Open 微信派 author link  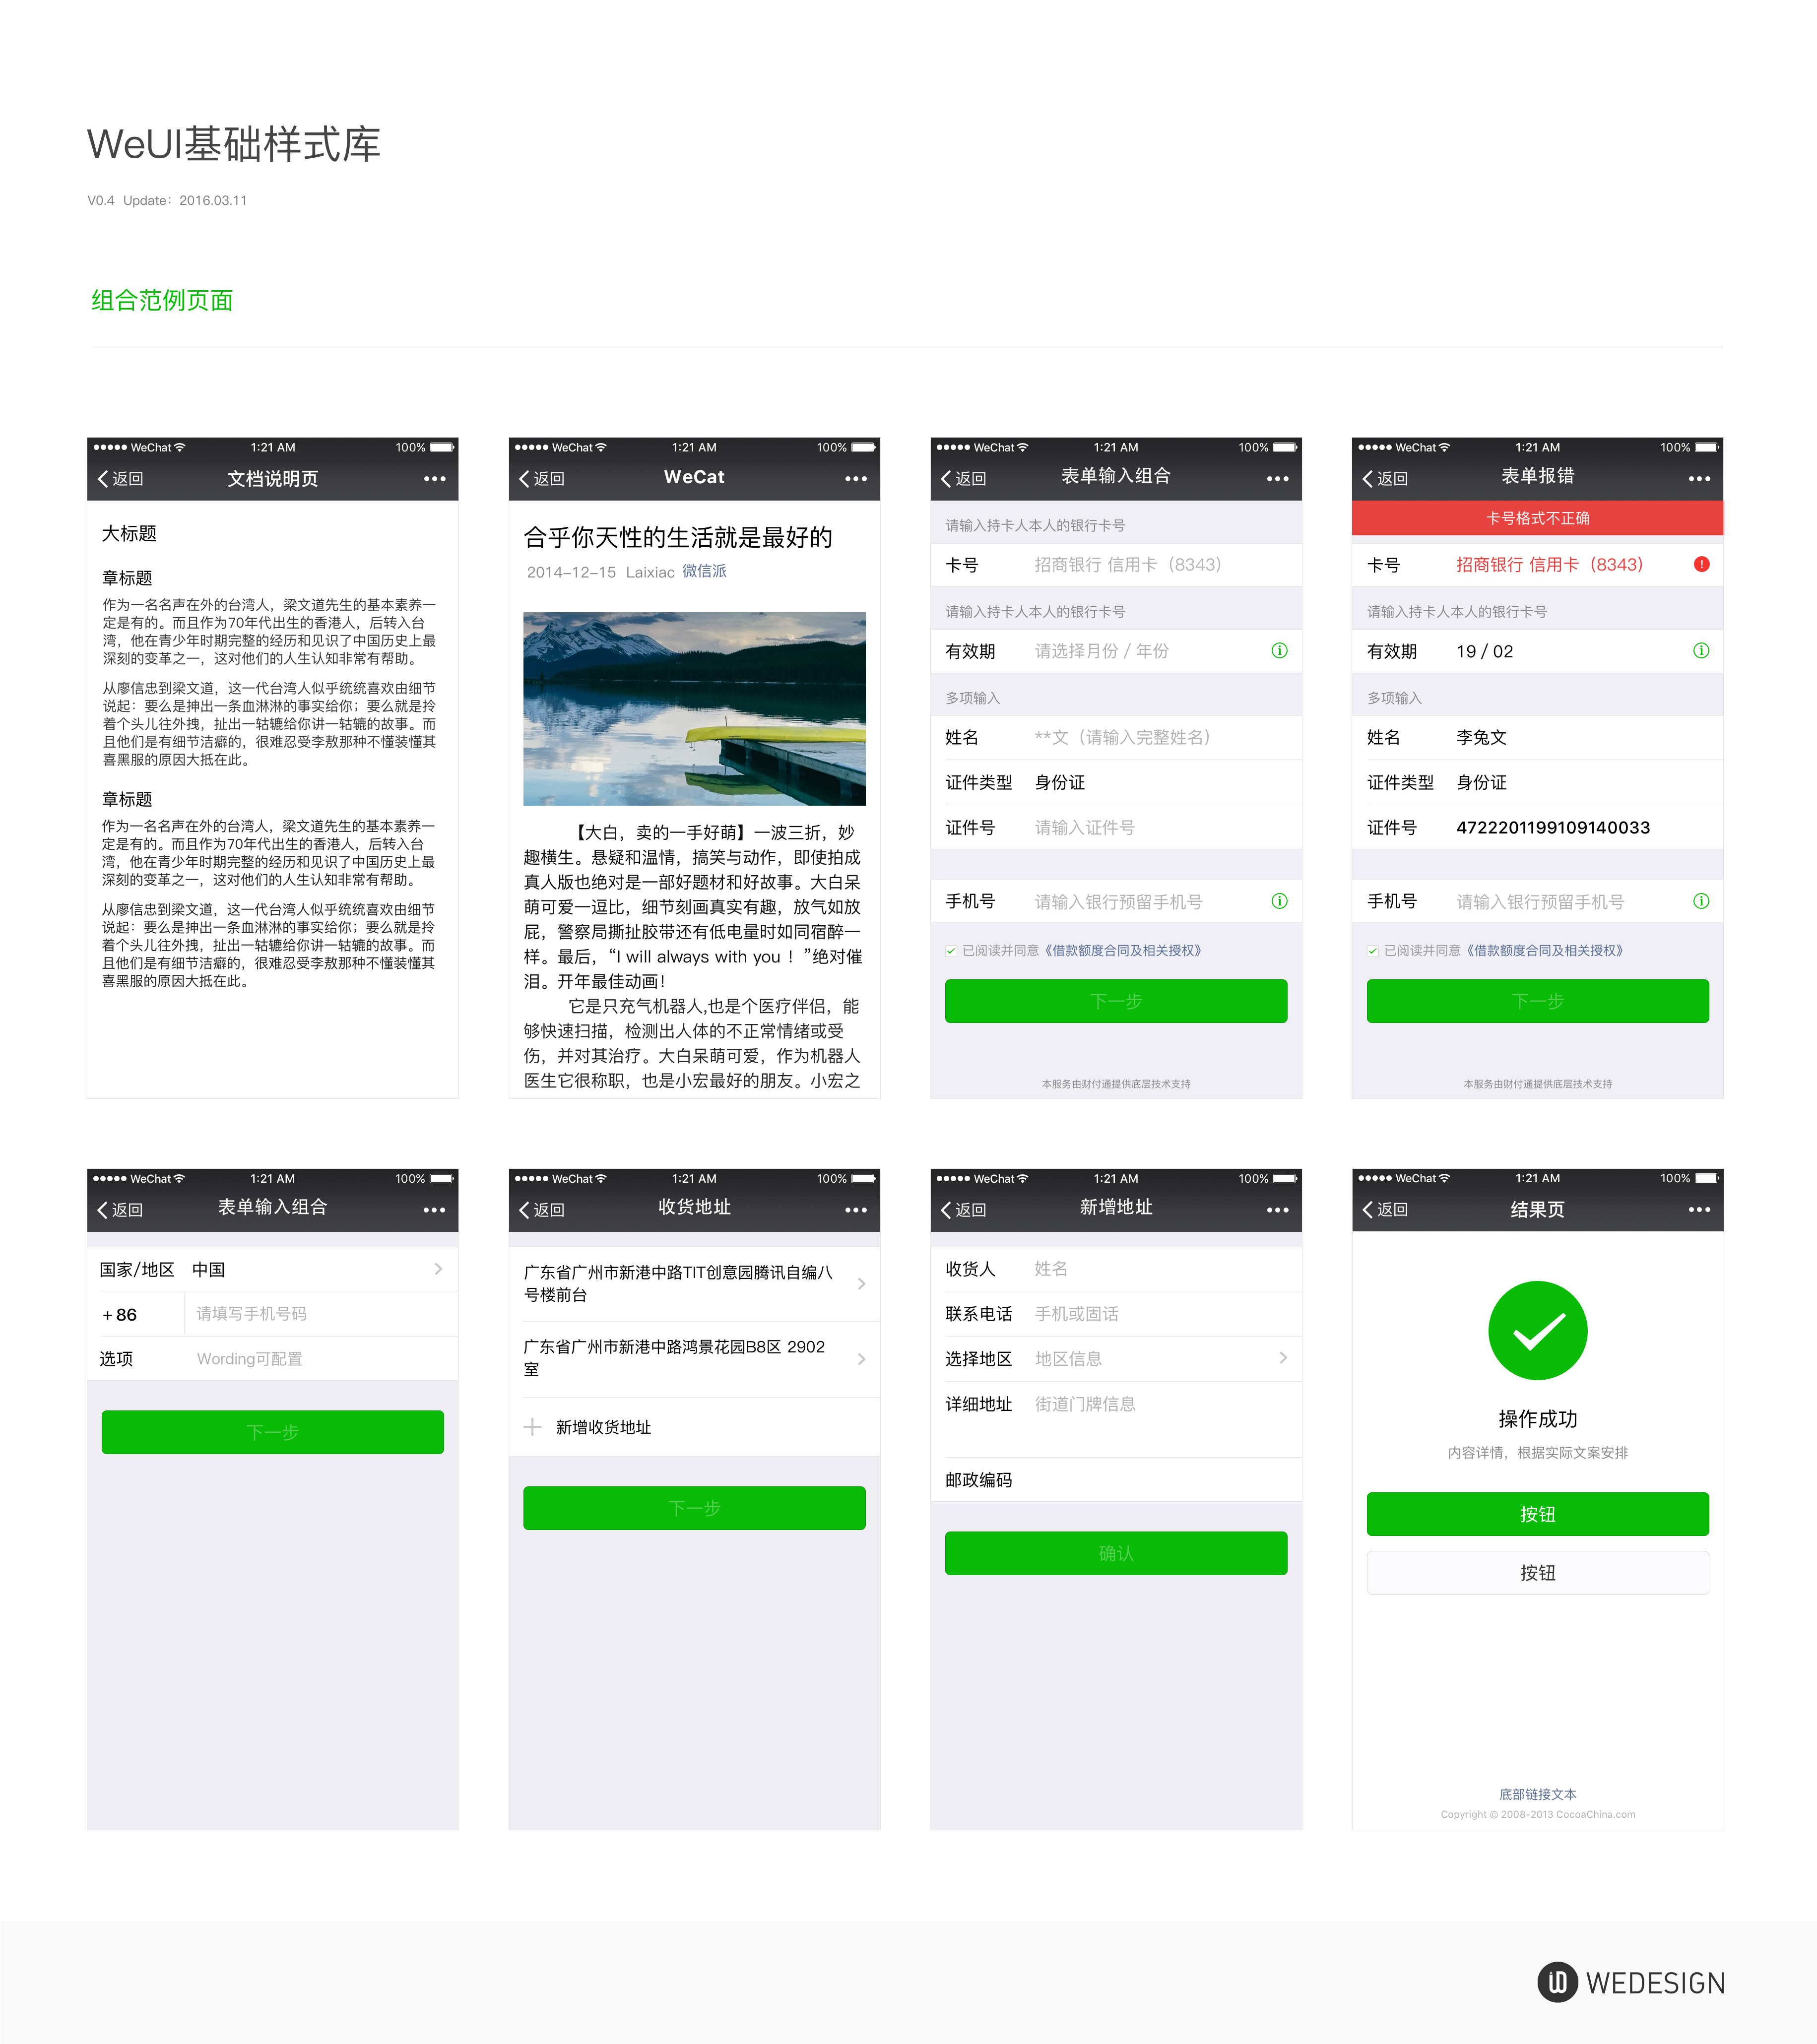point(704,571)
